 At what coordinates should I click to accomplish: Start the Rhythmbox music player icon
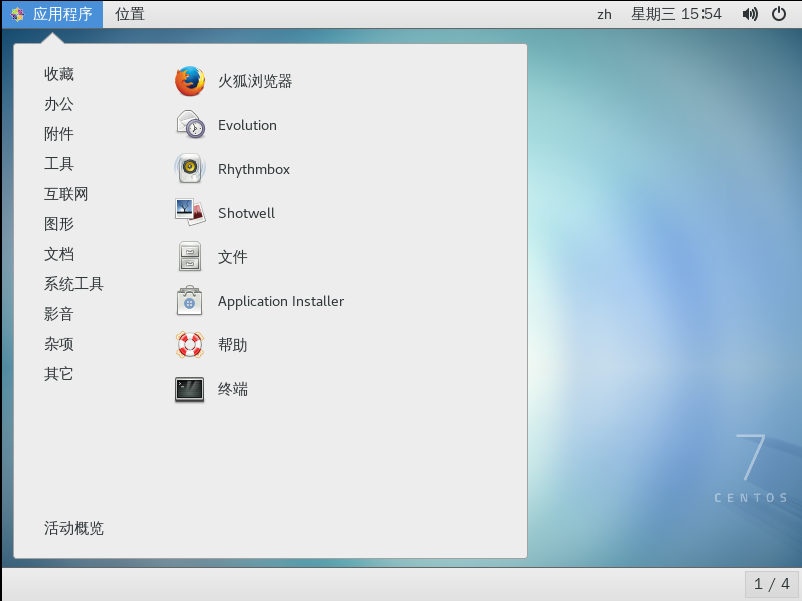[190, 169]
